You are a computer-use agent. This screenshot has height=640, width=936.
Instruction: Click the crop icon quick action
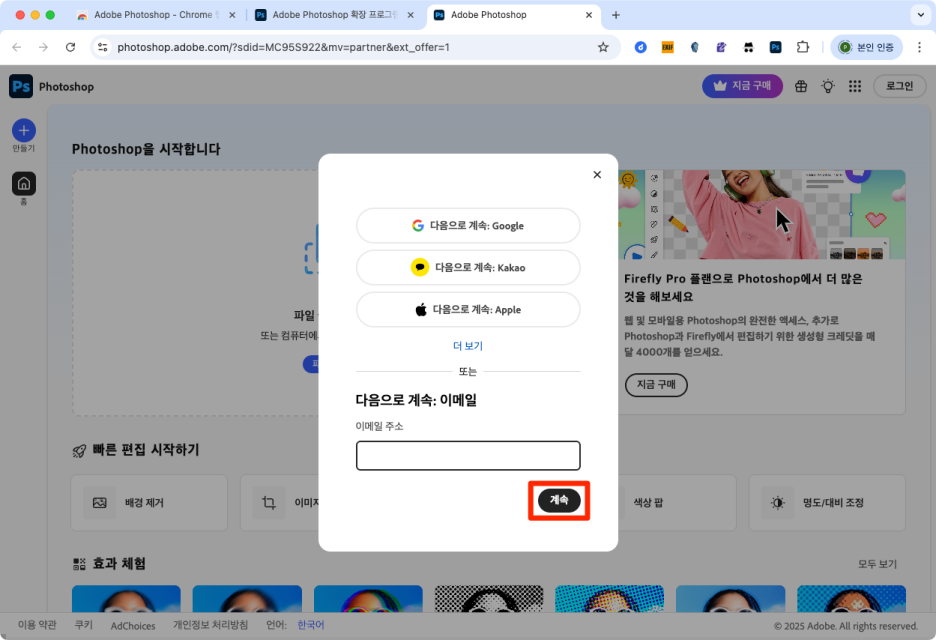point(269,503)
